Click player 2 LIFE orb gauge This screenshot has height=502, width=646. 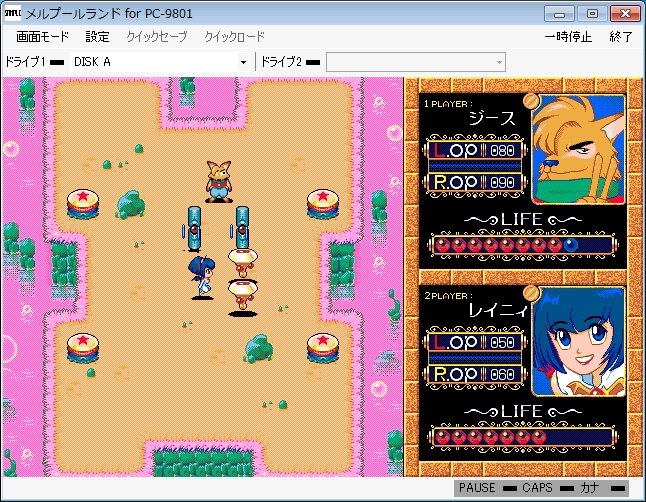[522, 436]
